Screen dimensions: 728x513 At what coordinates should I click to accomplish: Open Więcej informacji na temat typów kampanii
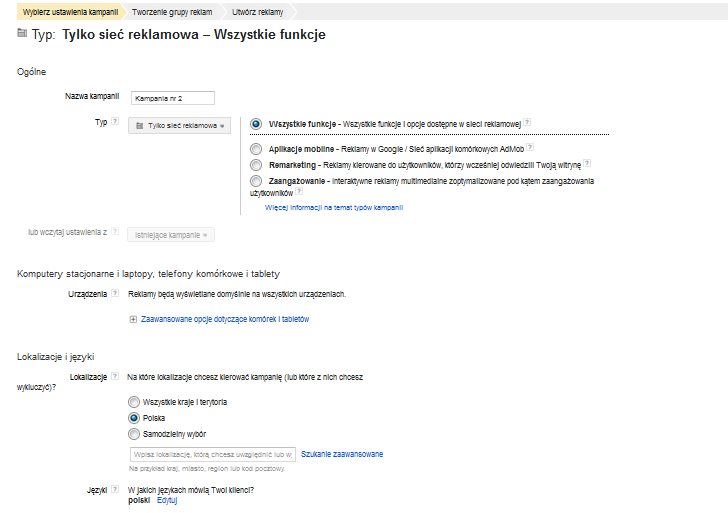[333, 207]
